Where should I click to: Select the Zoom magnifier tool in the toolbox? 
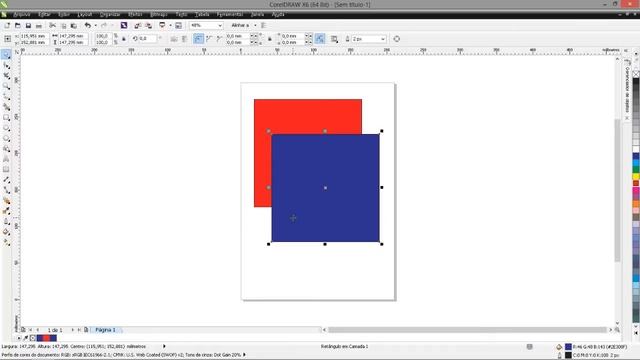tap(6, 86)
